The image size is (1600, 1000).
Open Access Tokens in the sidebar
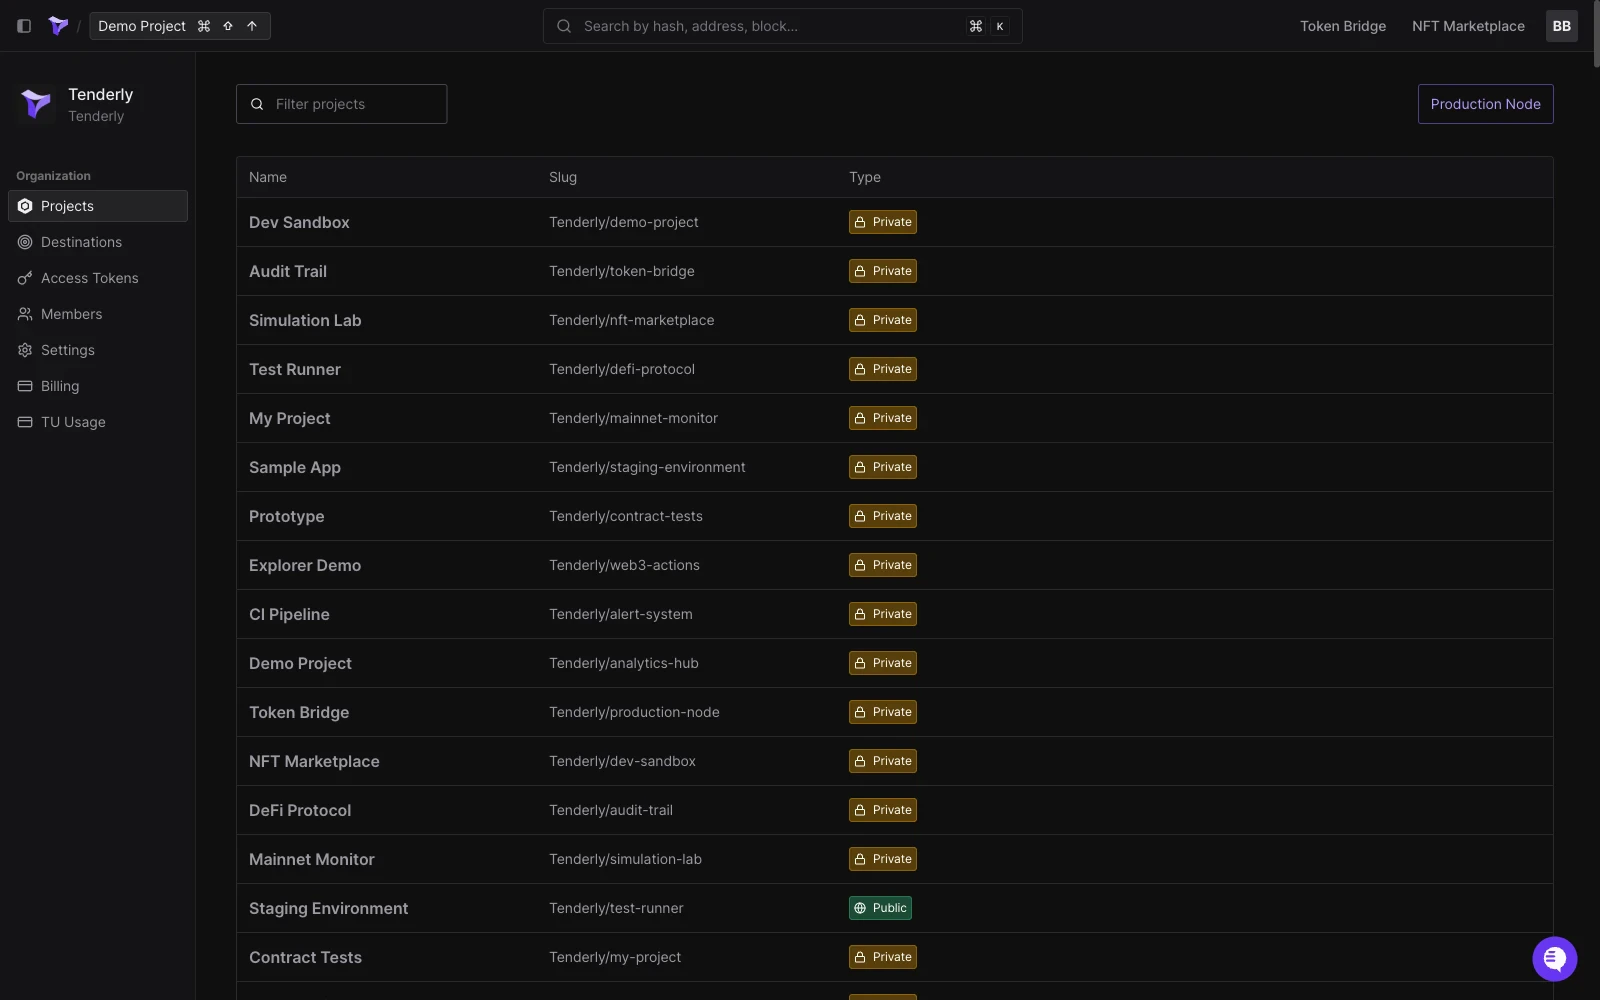pos(98,278)
